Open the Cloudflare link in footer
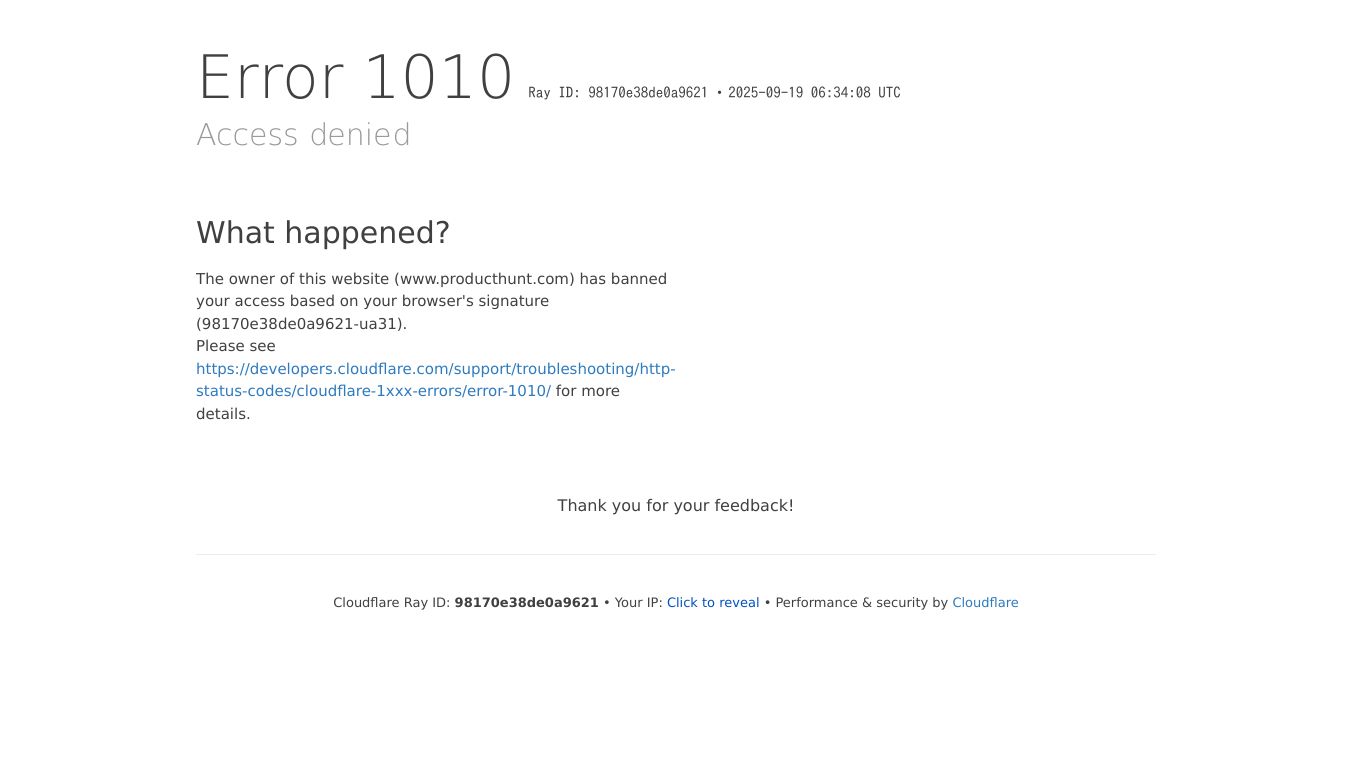The image size is (1352, 760). coord(985,603)
